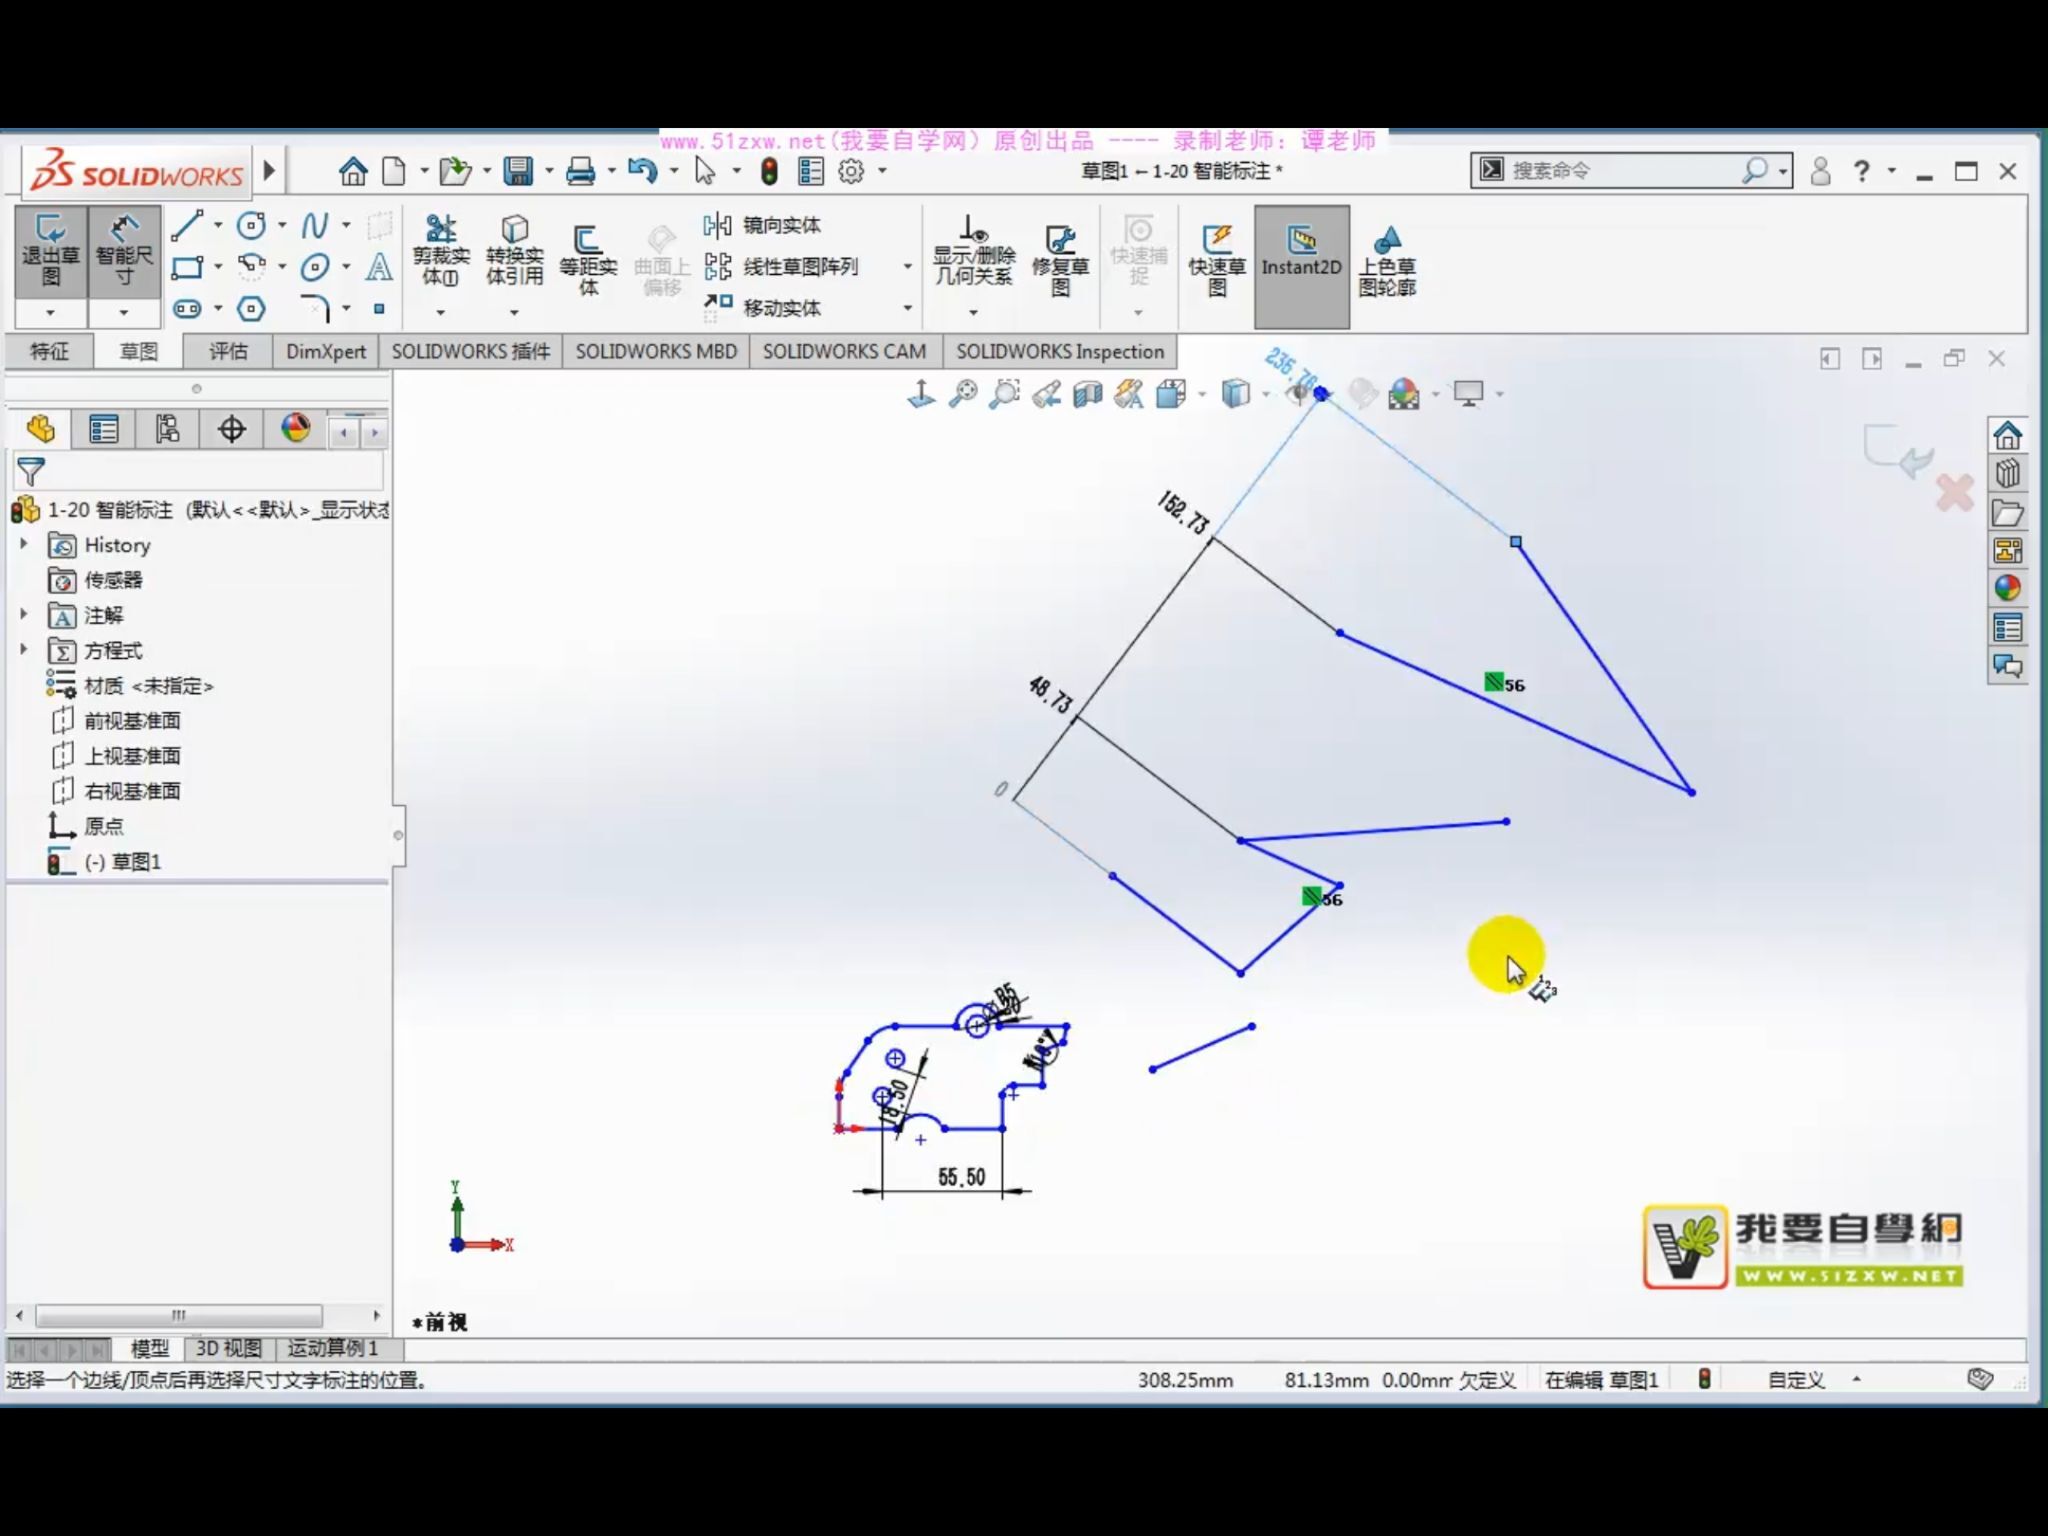
Task: Switch to the SOLIDWORKS Inspection tab
Action: [x=1060, y=351]
